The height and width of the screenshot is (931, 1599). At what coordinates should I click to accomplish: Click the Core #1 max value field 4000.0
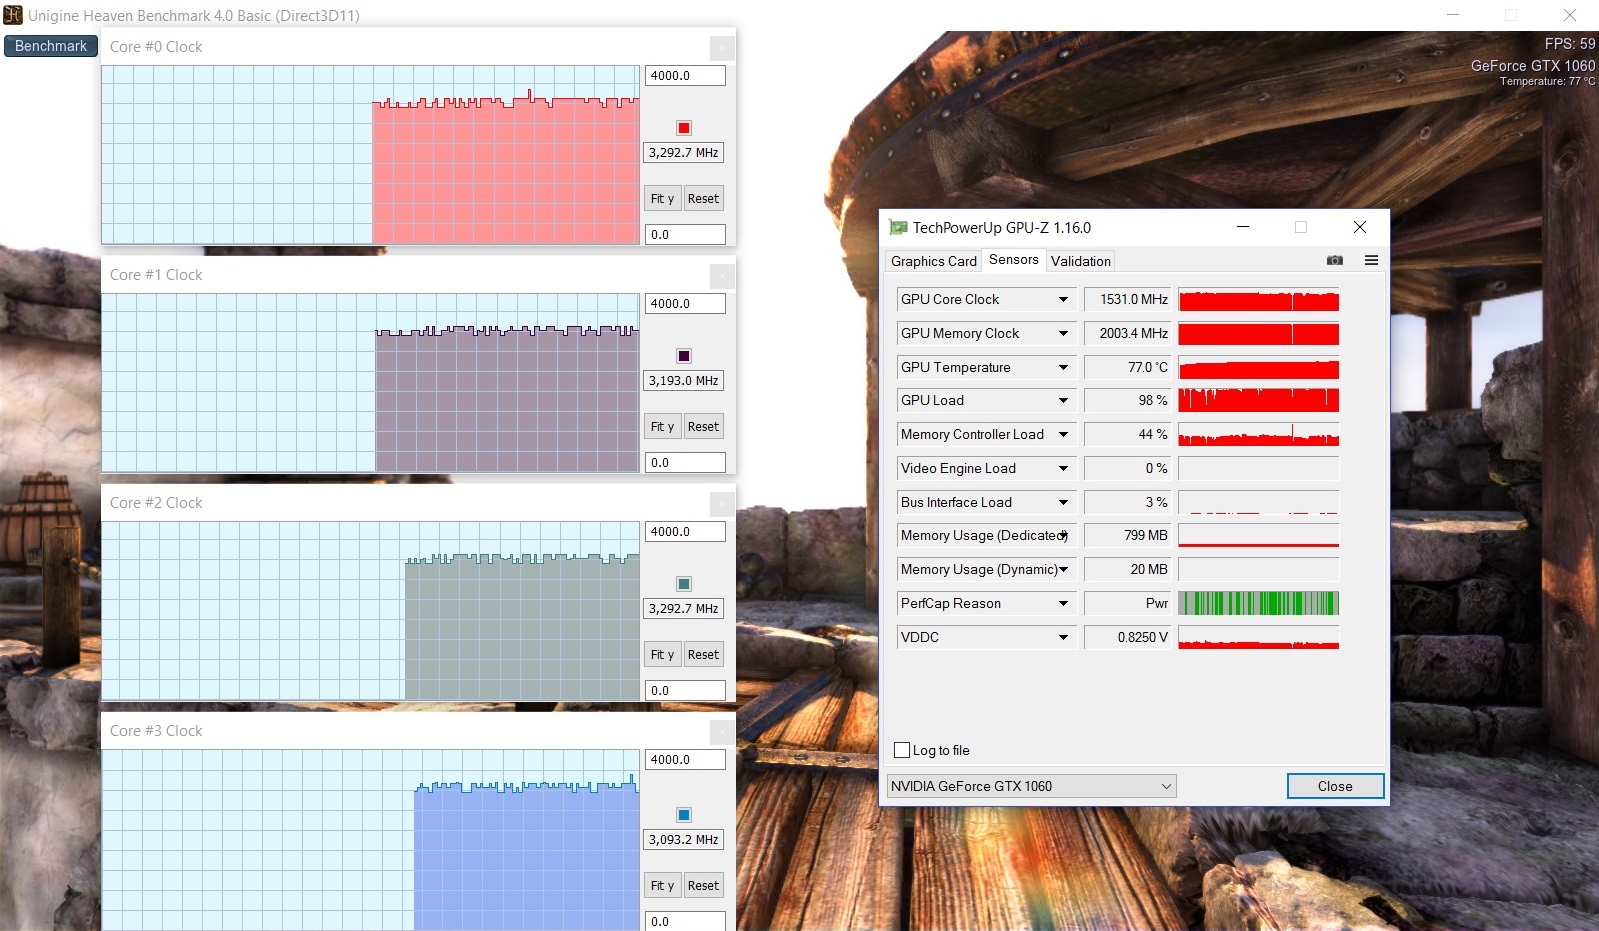click(685, 304)
